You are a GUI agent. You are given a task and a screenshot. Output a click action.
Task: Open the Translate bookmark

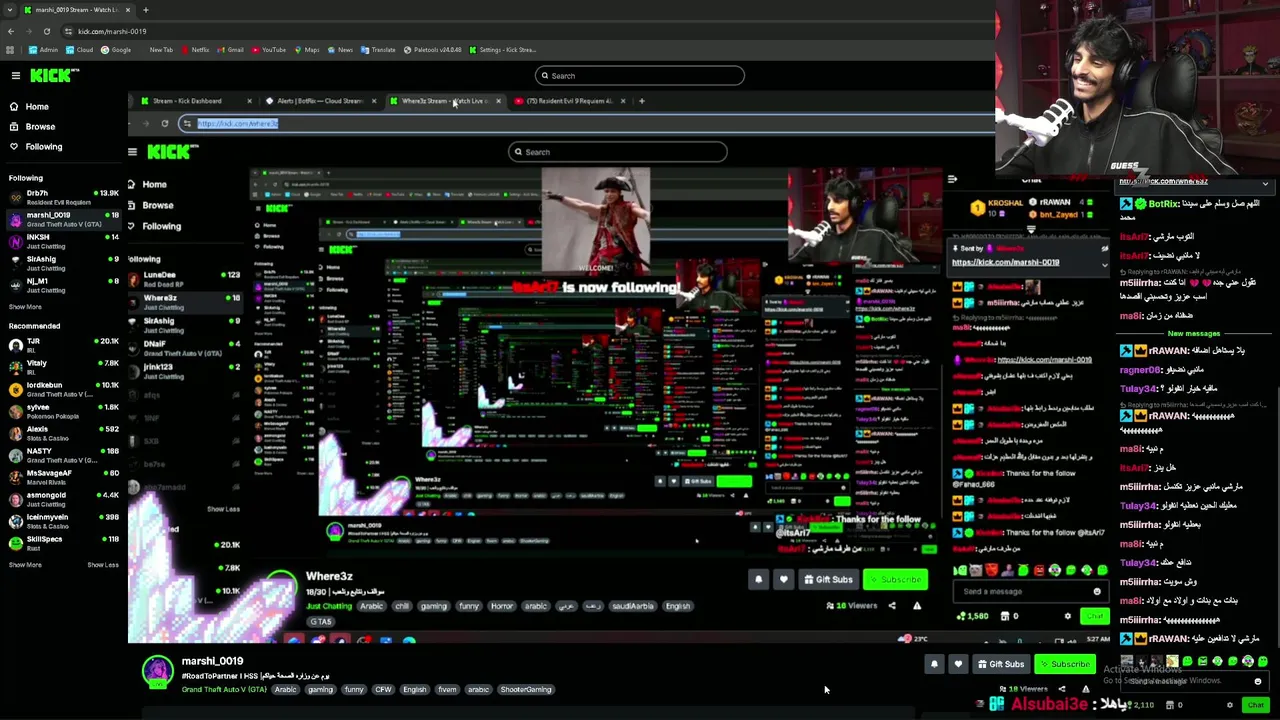(x=378, y=50)
